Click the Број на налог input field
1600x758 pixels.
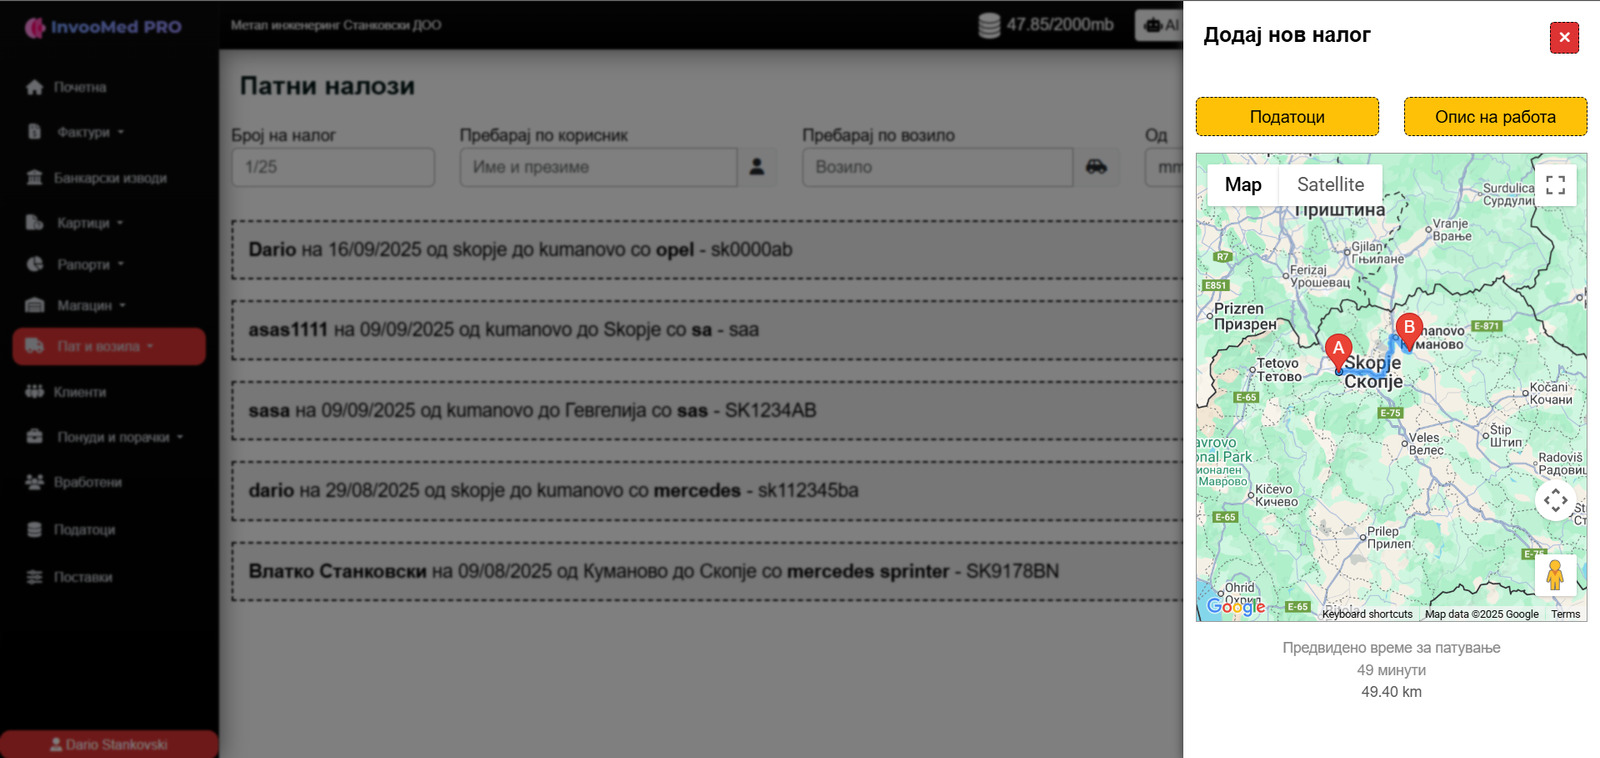pos(333,167)
